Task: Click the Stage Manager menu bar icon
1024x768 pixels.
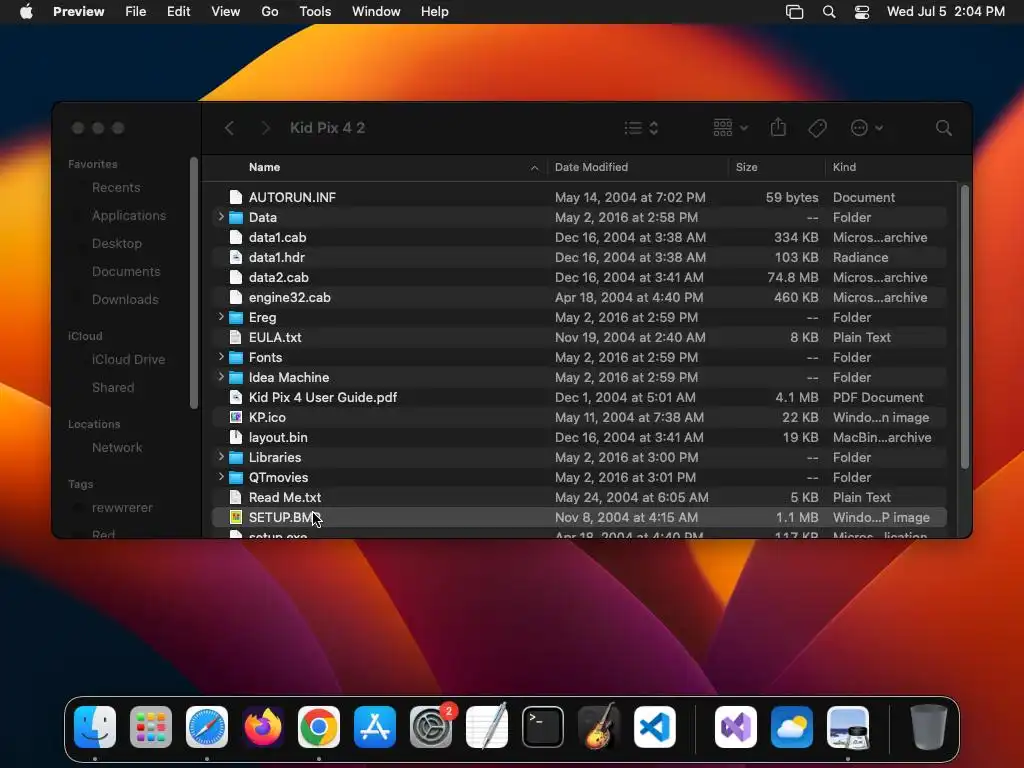Action: tap(794, 12)
